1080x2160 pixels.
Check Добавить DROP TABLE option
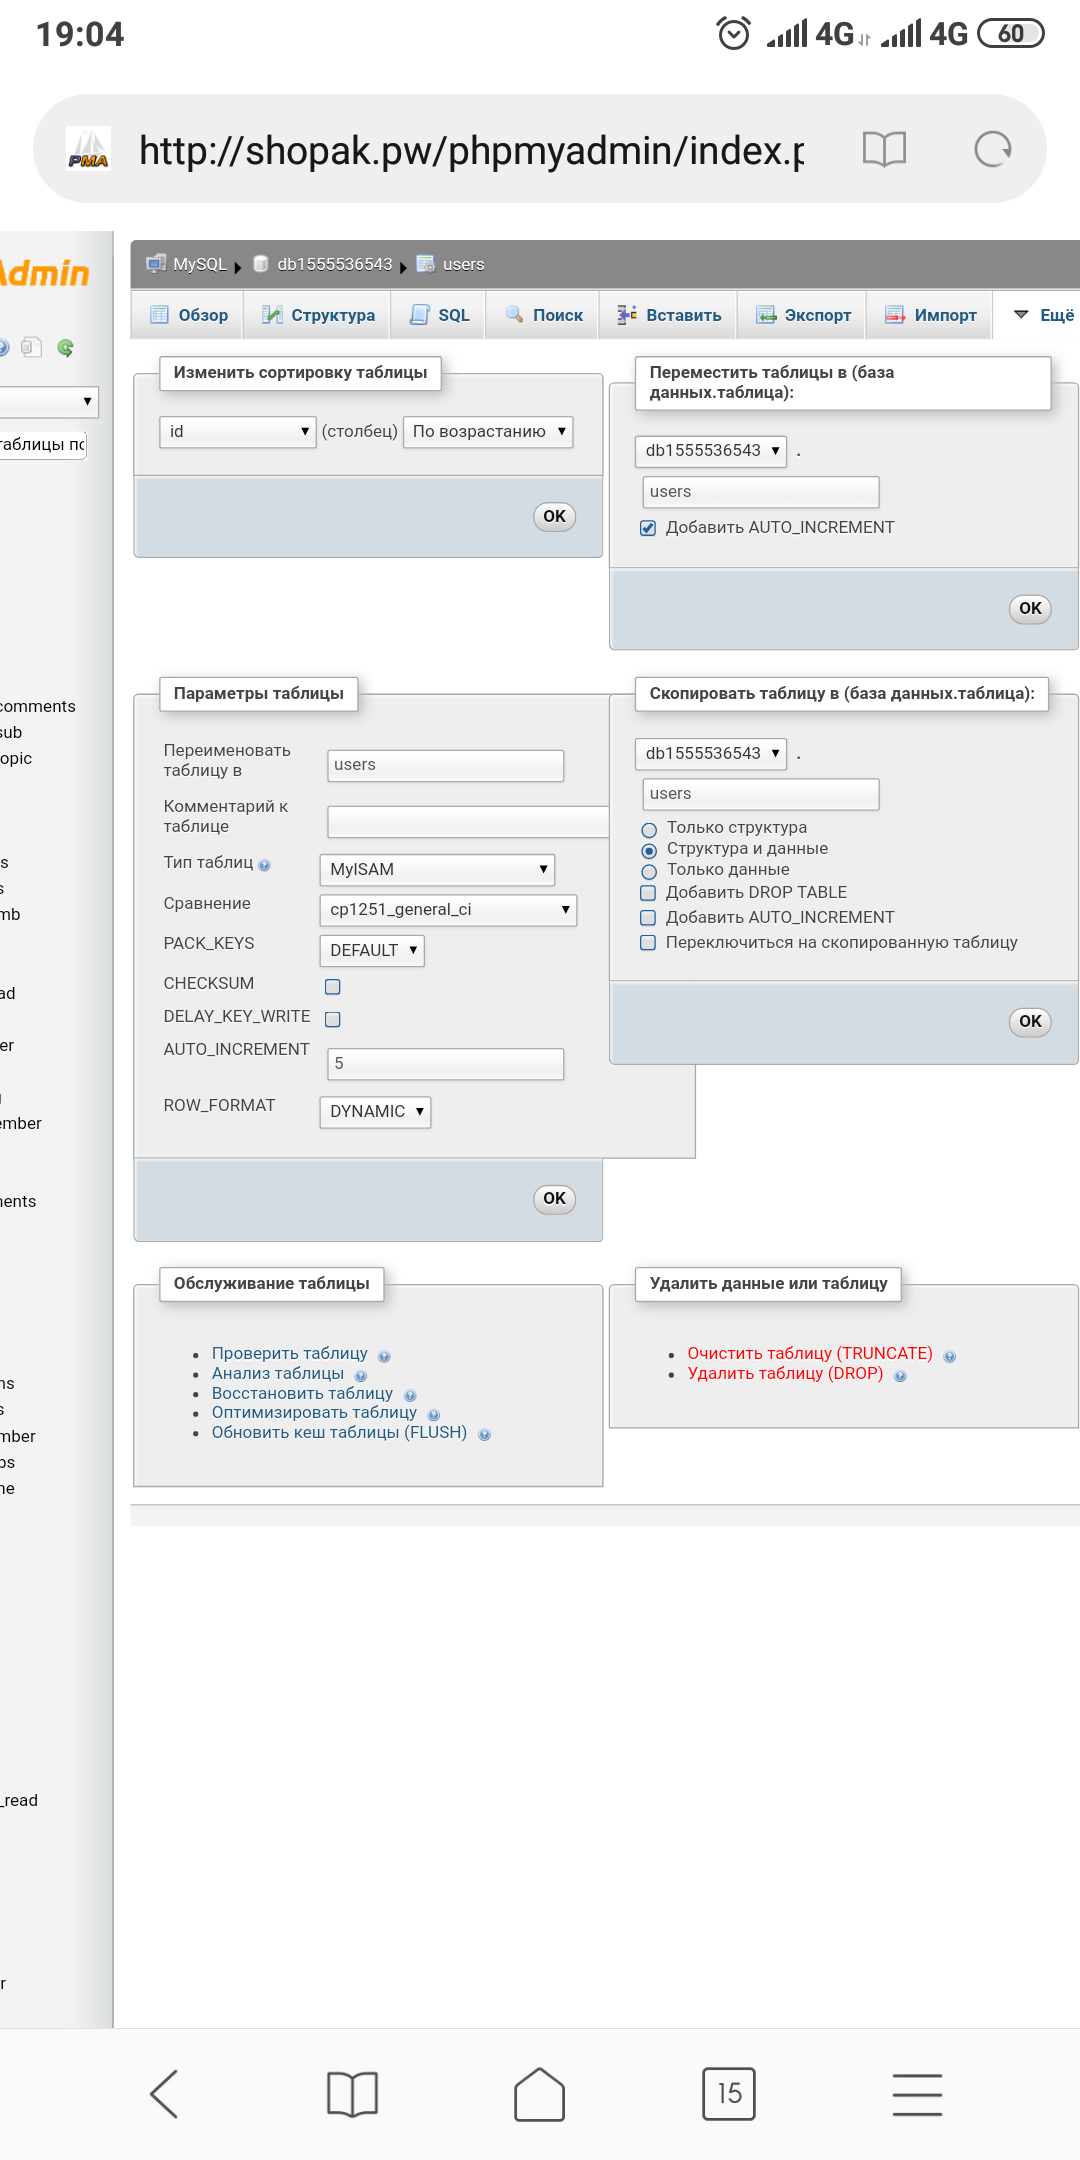pyautogui.click(x=648, y=893)
